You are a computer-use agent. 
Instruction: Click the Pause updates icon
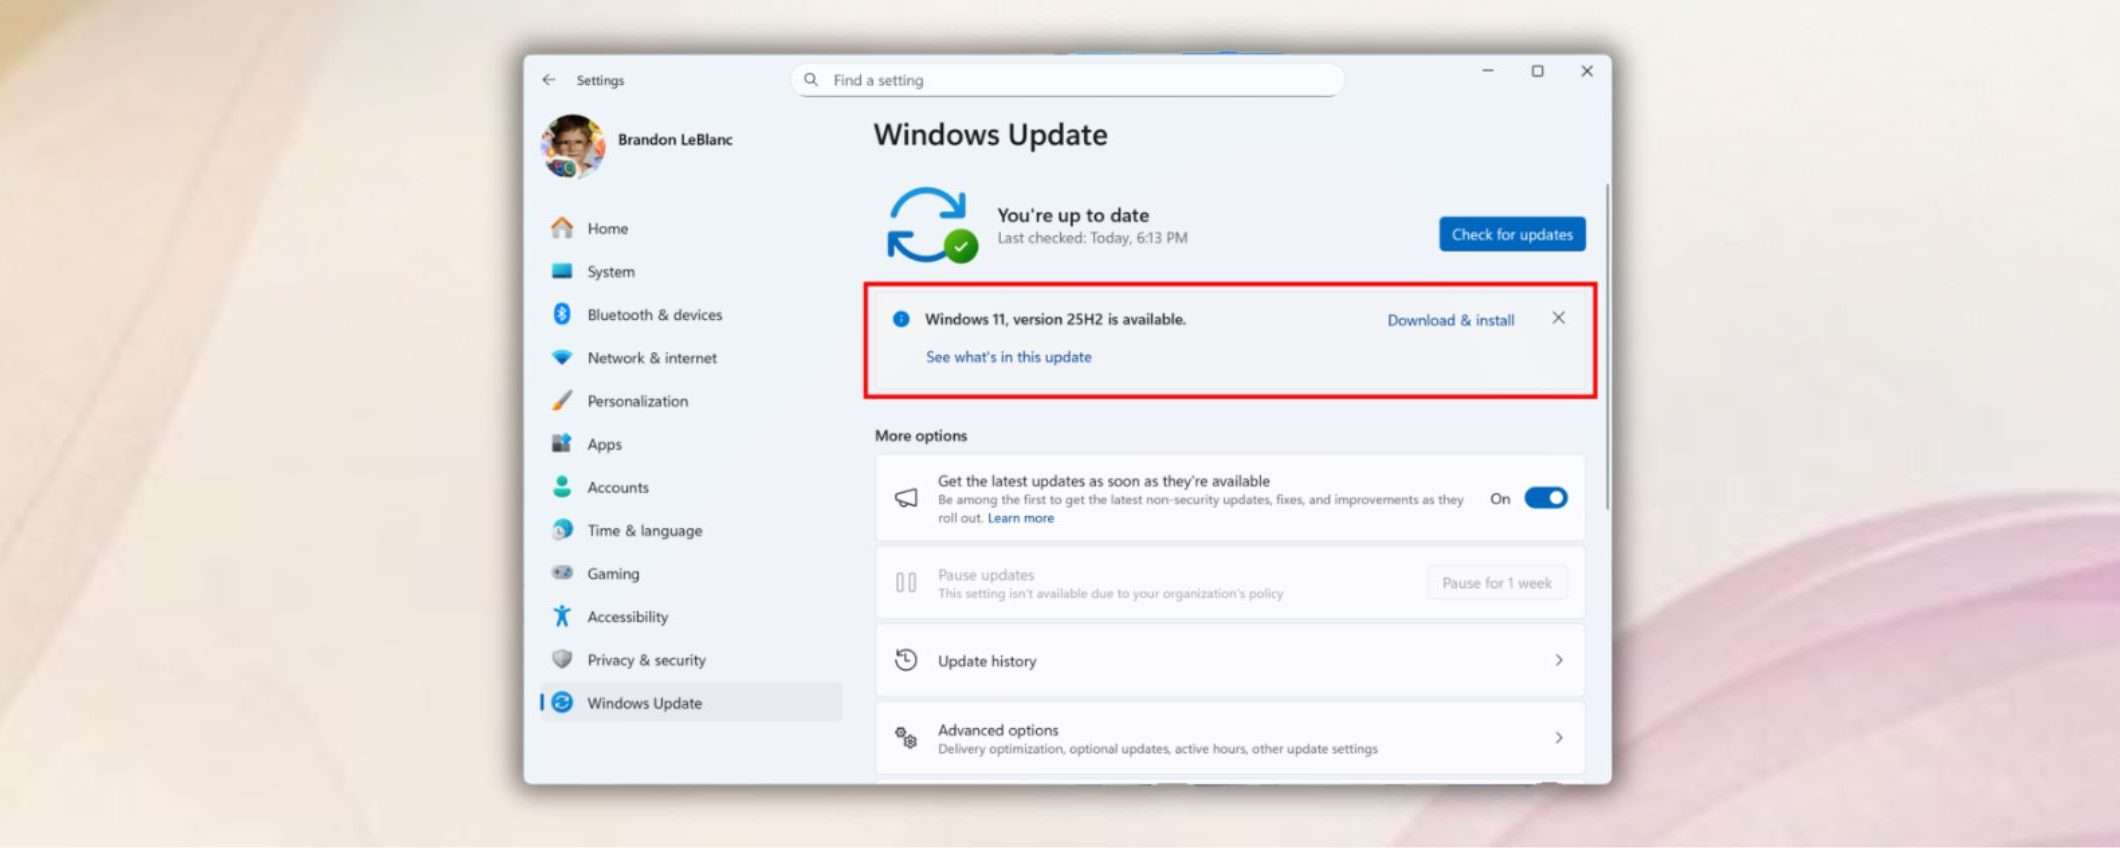(906, 582)
